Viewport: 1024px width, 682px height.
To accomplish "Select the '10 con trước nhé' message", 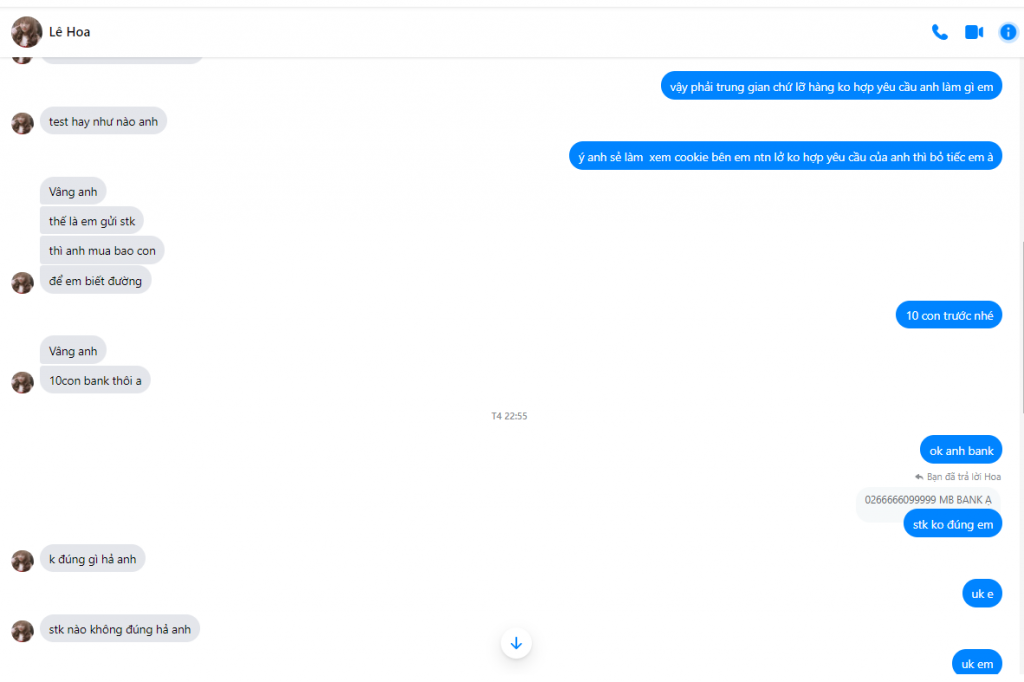I will click(x=949, y=316).
